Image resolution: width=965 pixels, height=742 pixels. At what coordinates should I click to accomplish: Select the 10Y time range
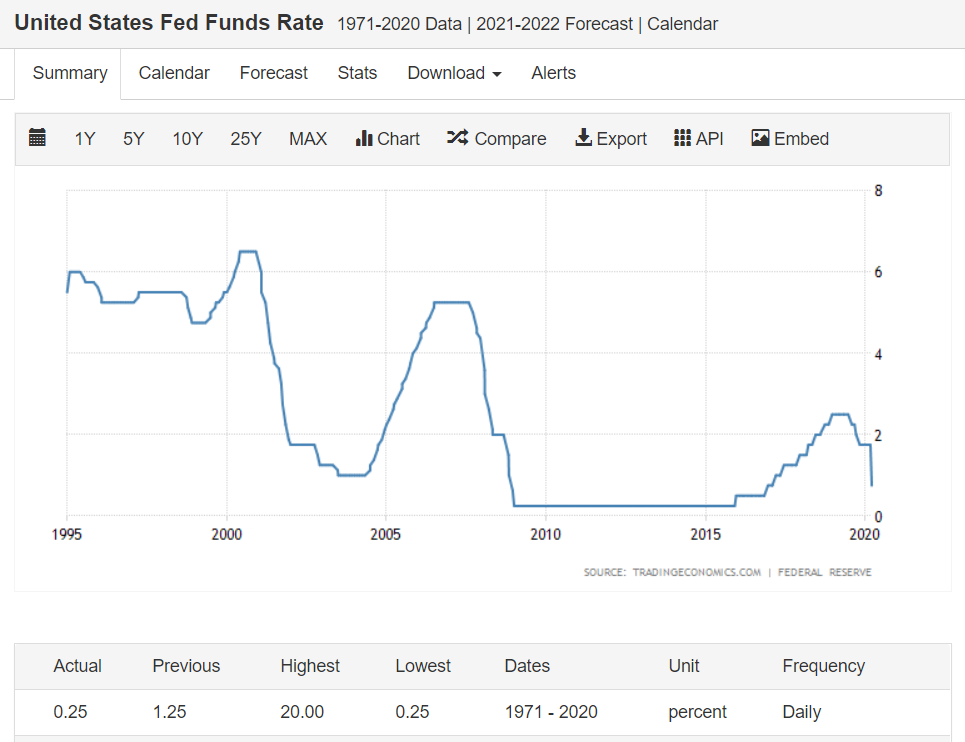click(187, 139)
